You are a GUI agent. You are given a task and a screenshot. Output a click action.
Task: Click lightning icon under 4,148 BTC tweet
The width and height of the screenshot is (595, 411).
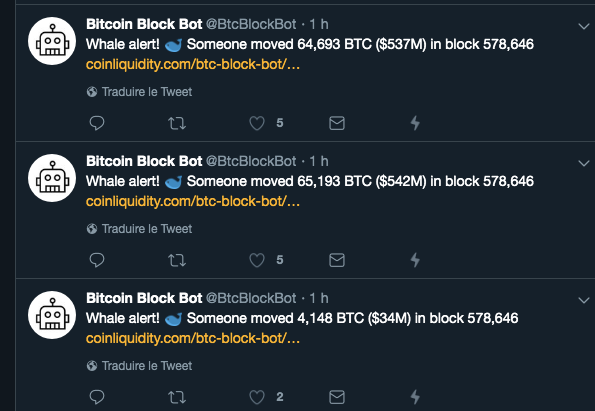tap(416, 397)
